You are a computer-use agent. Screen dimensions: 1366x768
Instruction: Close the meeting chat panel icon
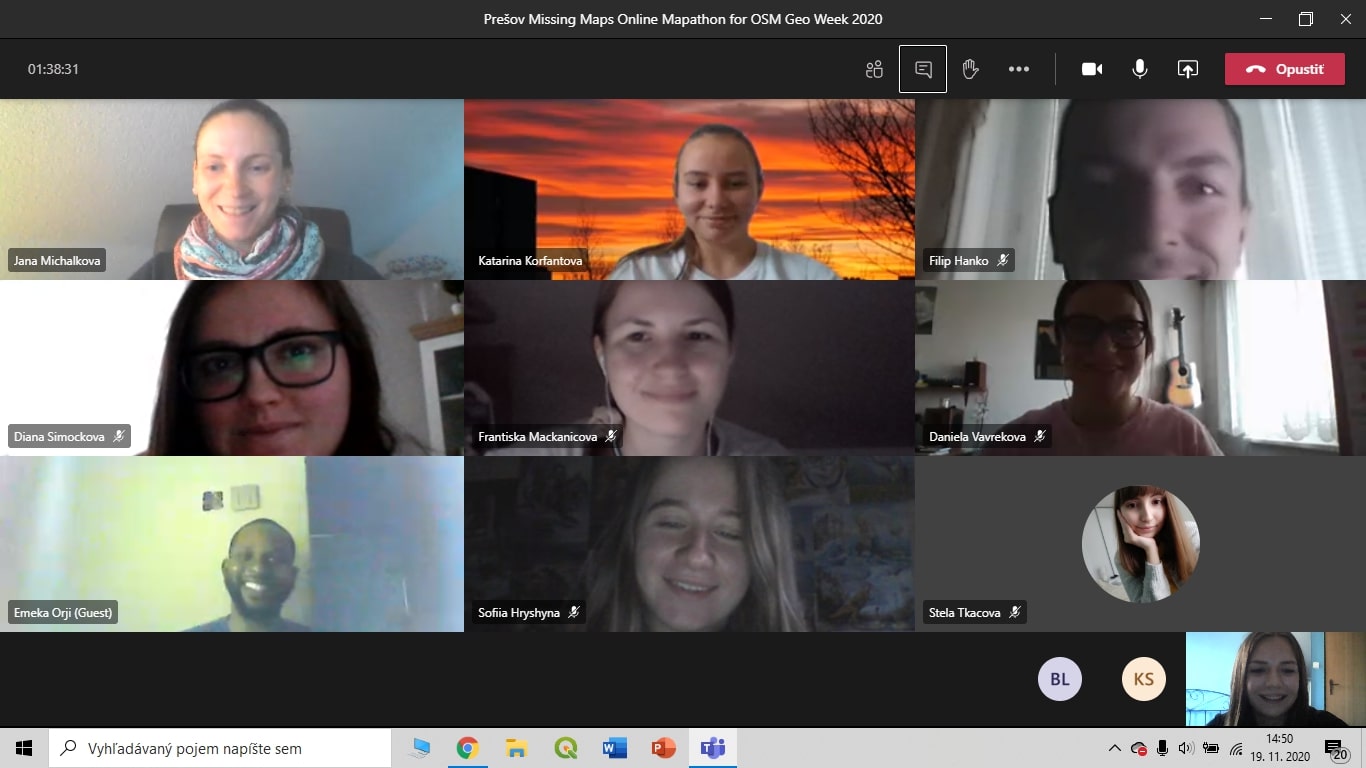[923, 69]
